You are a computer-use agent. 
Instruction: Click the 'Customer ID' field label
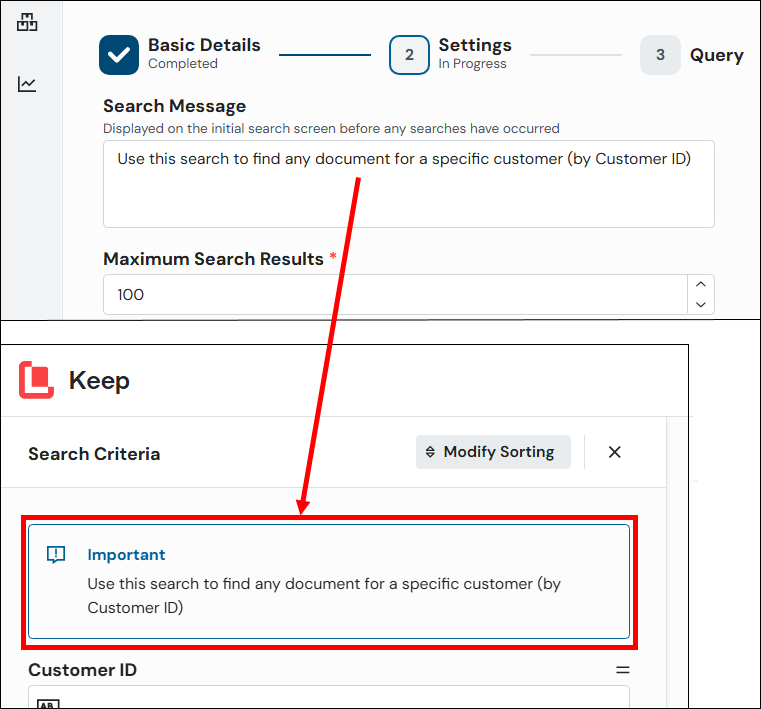coord(83,670)
